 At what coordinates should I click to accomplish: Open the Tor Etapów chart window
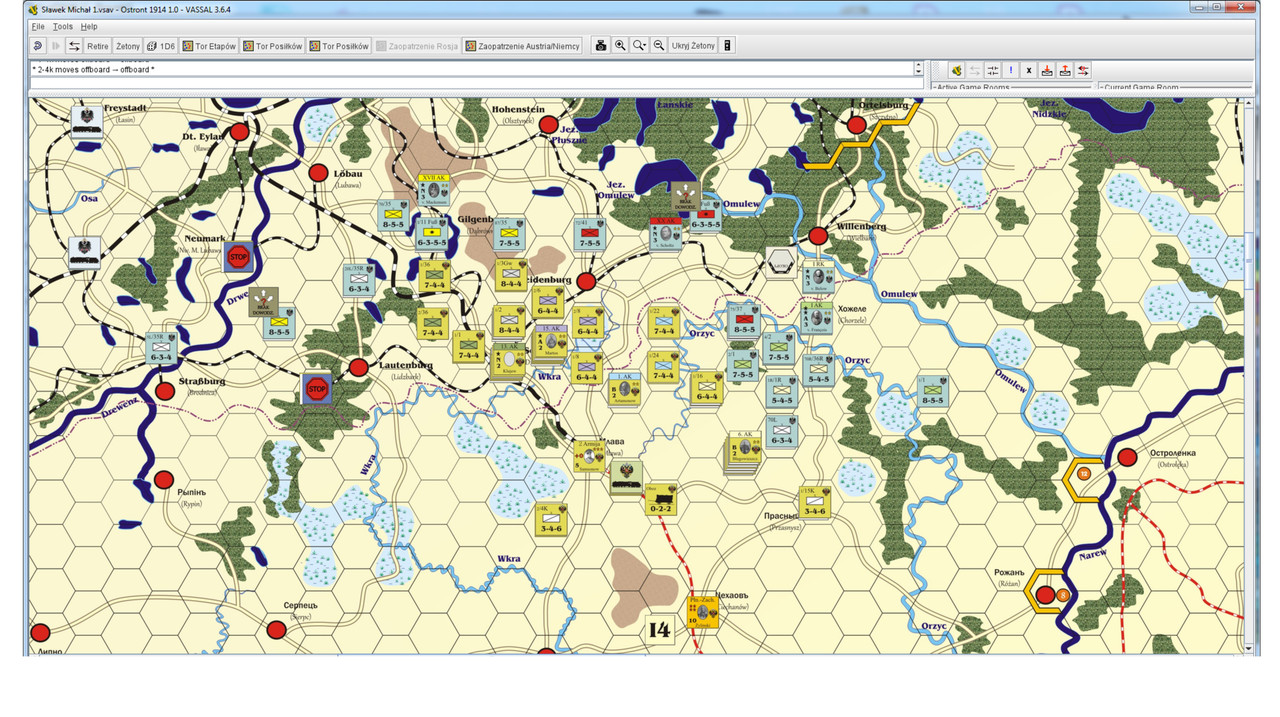pos(209,46)
